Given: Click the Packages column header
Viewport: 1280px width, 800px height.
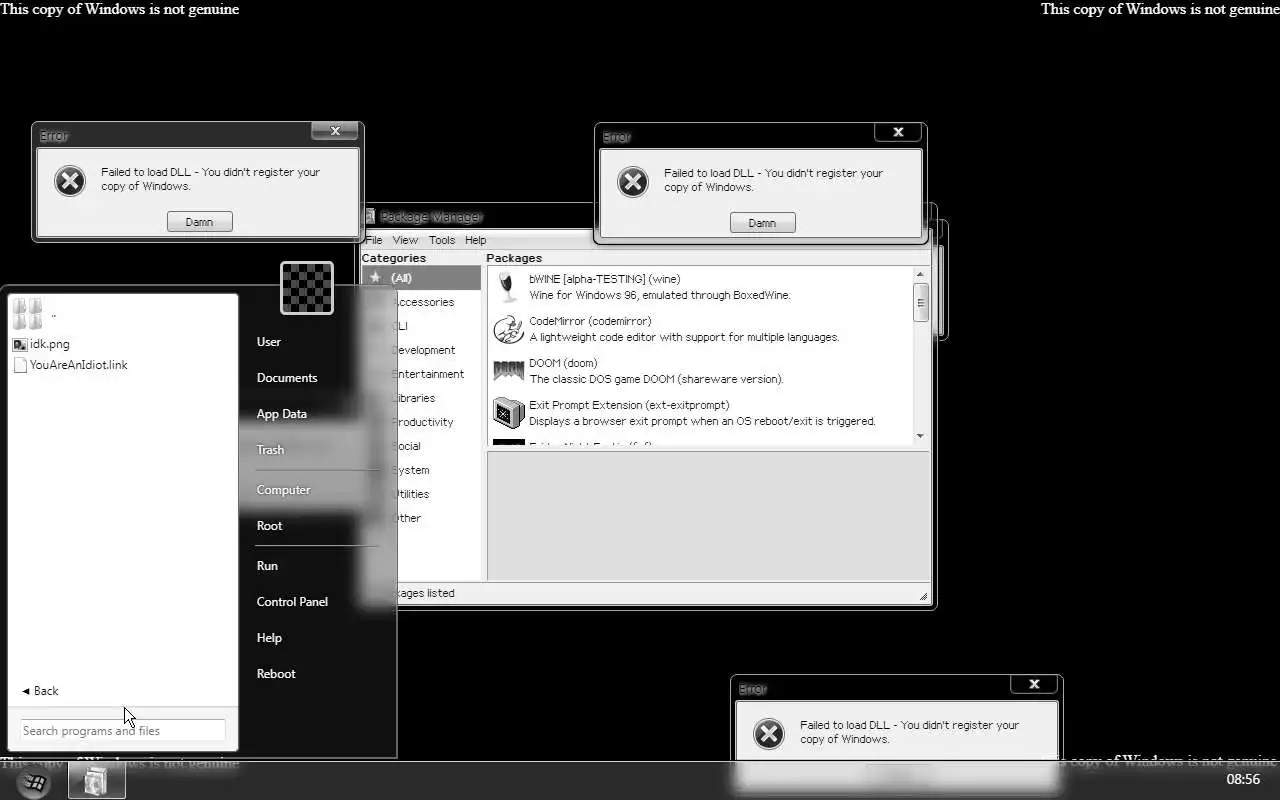Looking at the screenshot, I should 514,258.
